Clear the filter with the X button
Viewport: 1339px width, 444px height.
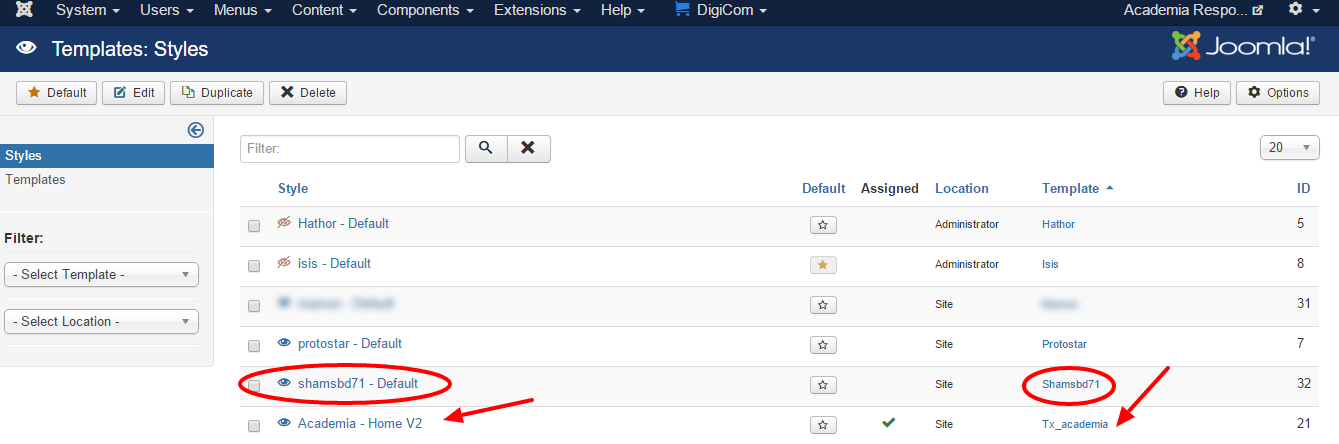[x=529, y=148]
